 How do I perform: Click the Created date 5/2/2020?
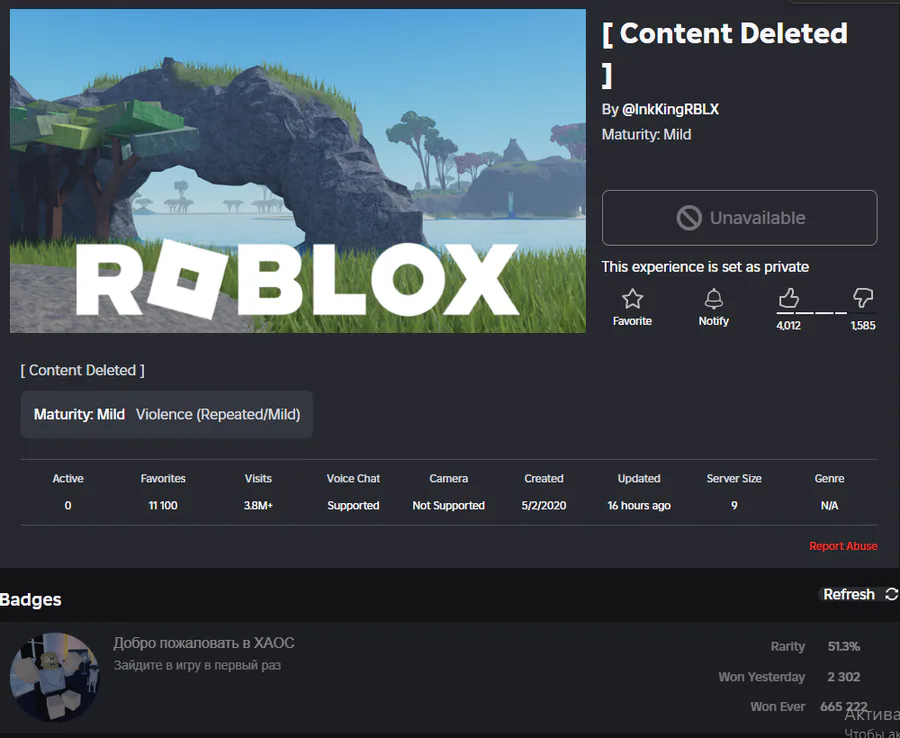544,506
